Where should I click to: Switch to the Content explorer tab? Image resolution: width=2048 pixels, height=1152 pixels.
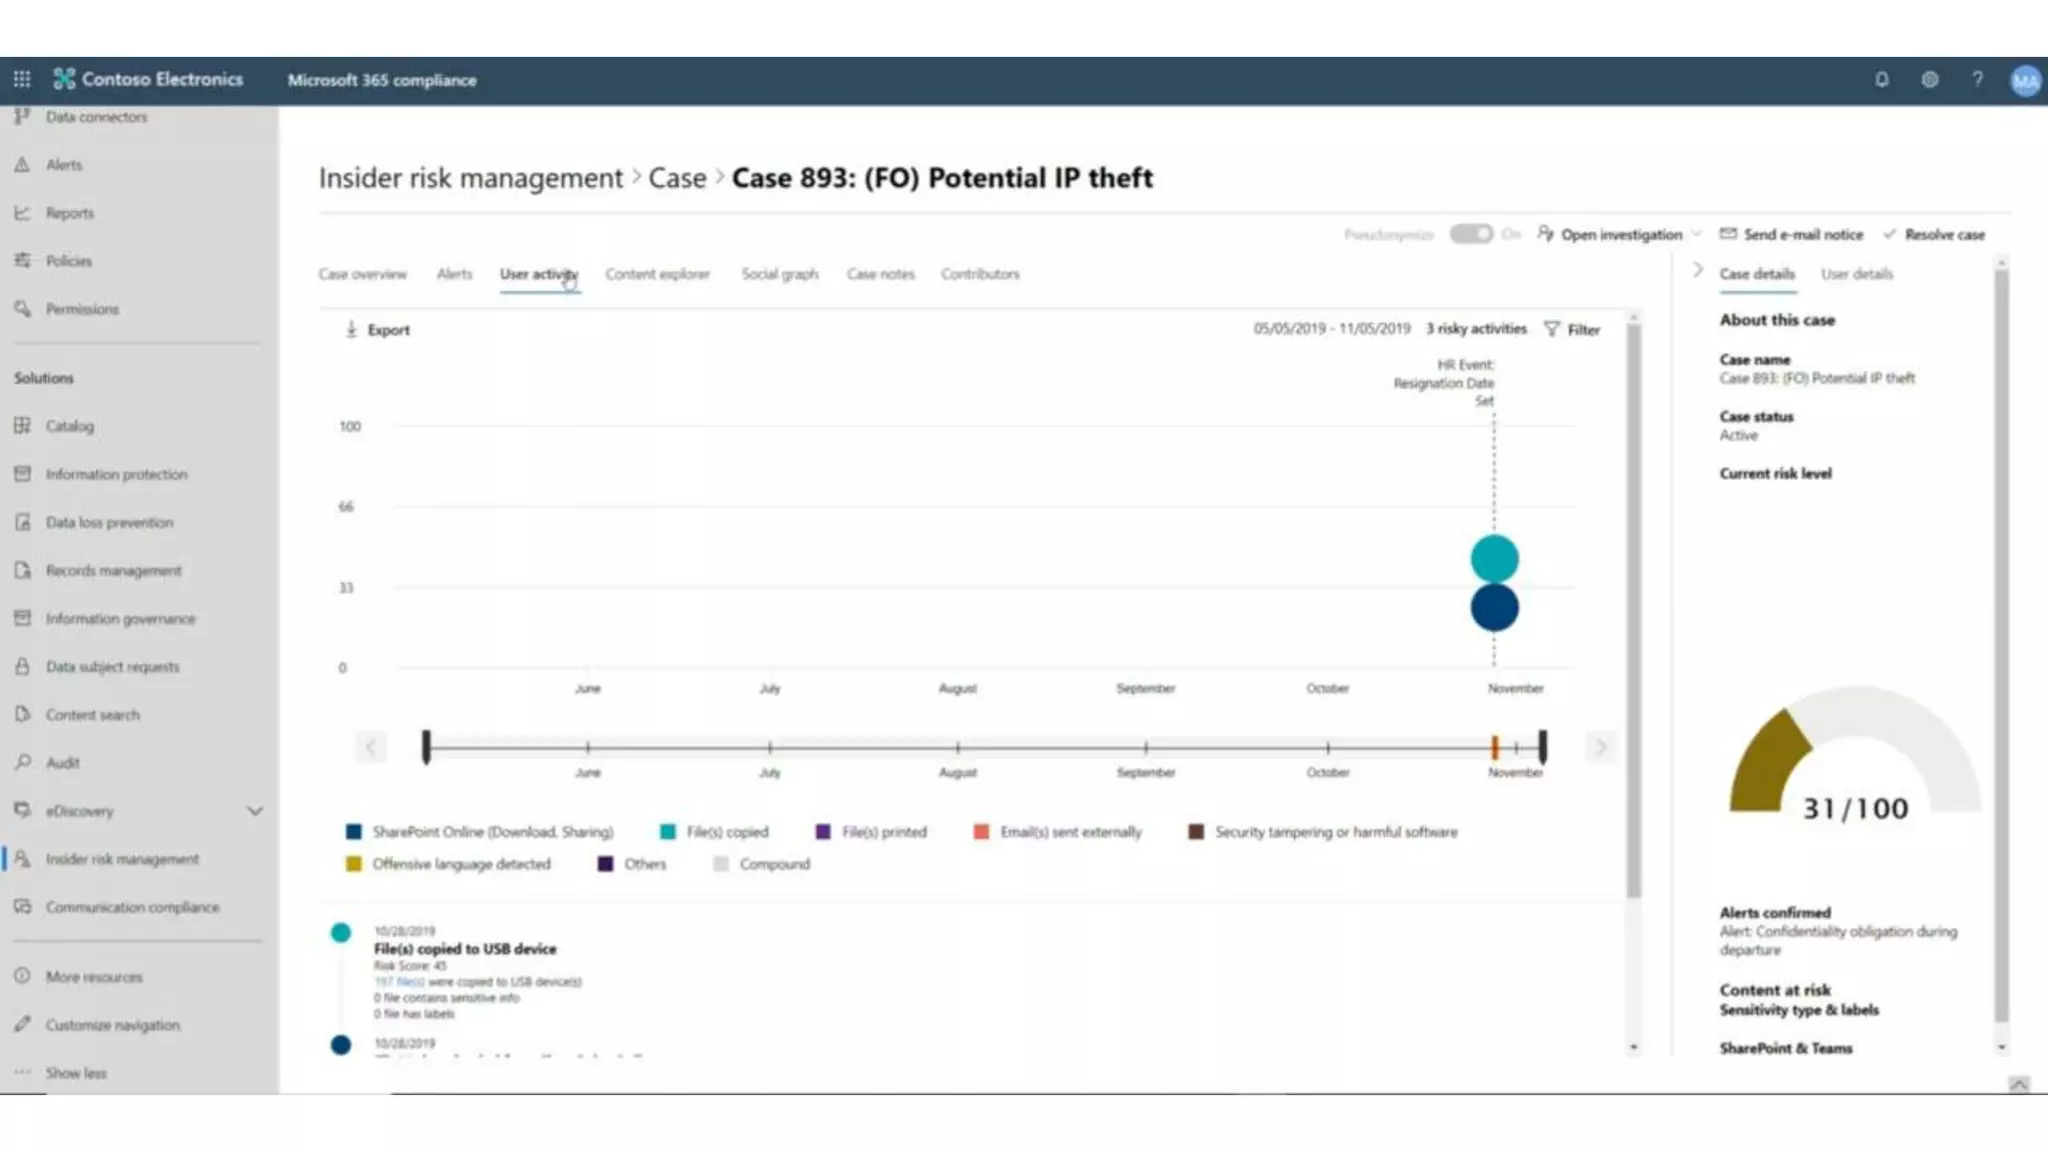(x=657, y=274)
